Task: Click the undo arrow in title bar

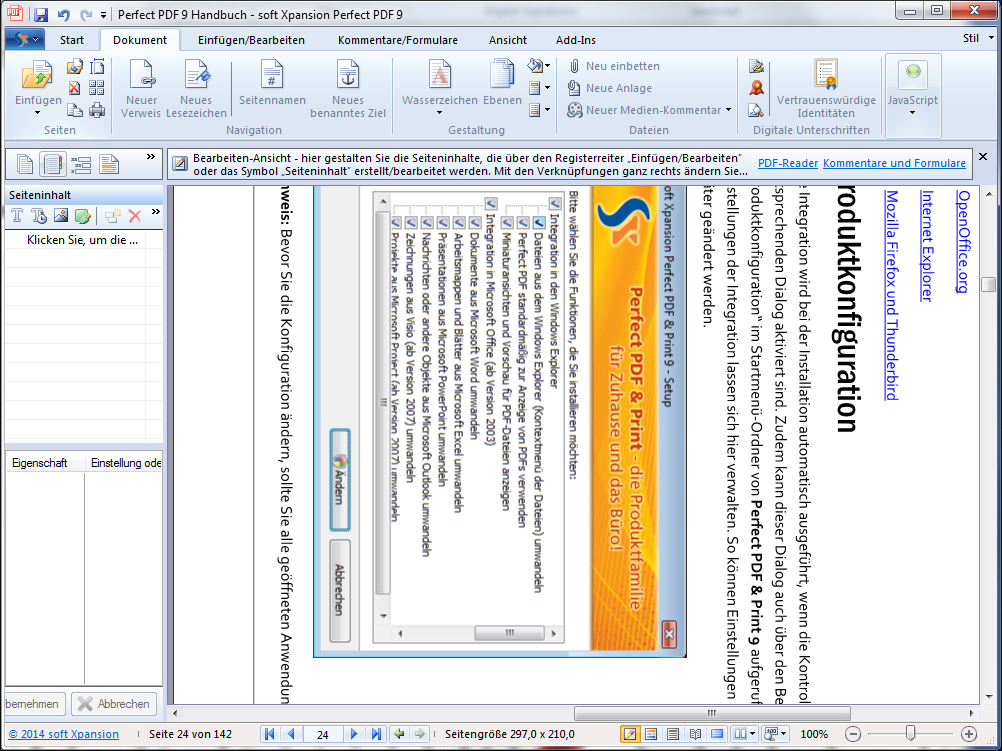Action: pyautogui.click(x=63, y=14)
